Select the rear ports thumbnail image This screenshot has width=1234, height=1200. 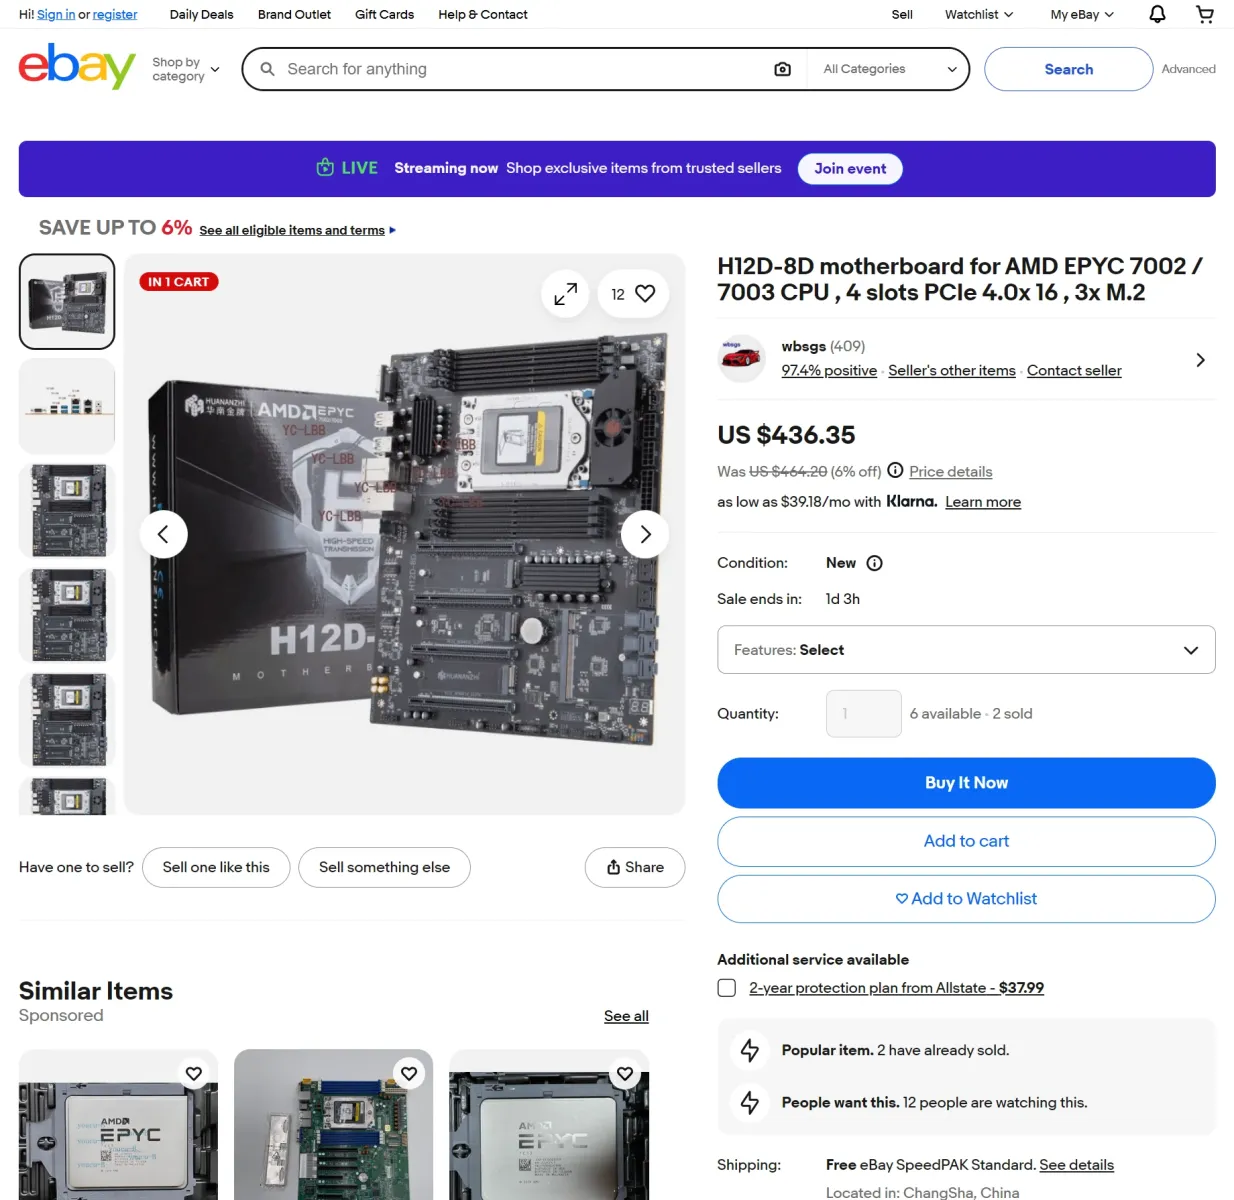click(67, 406)
